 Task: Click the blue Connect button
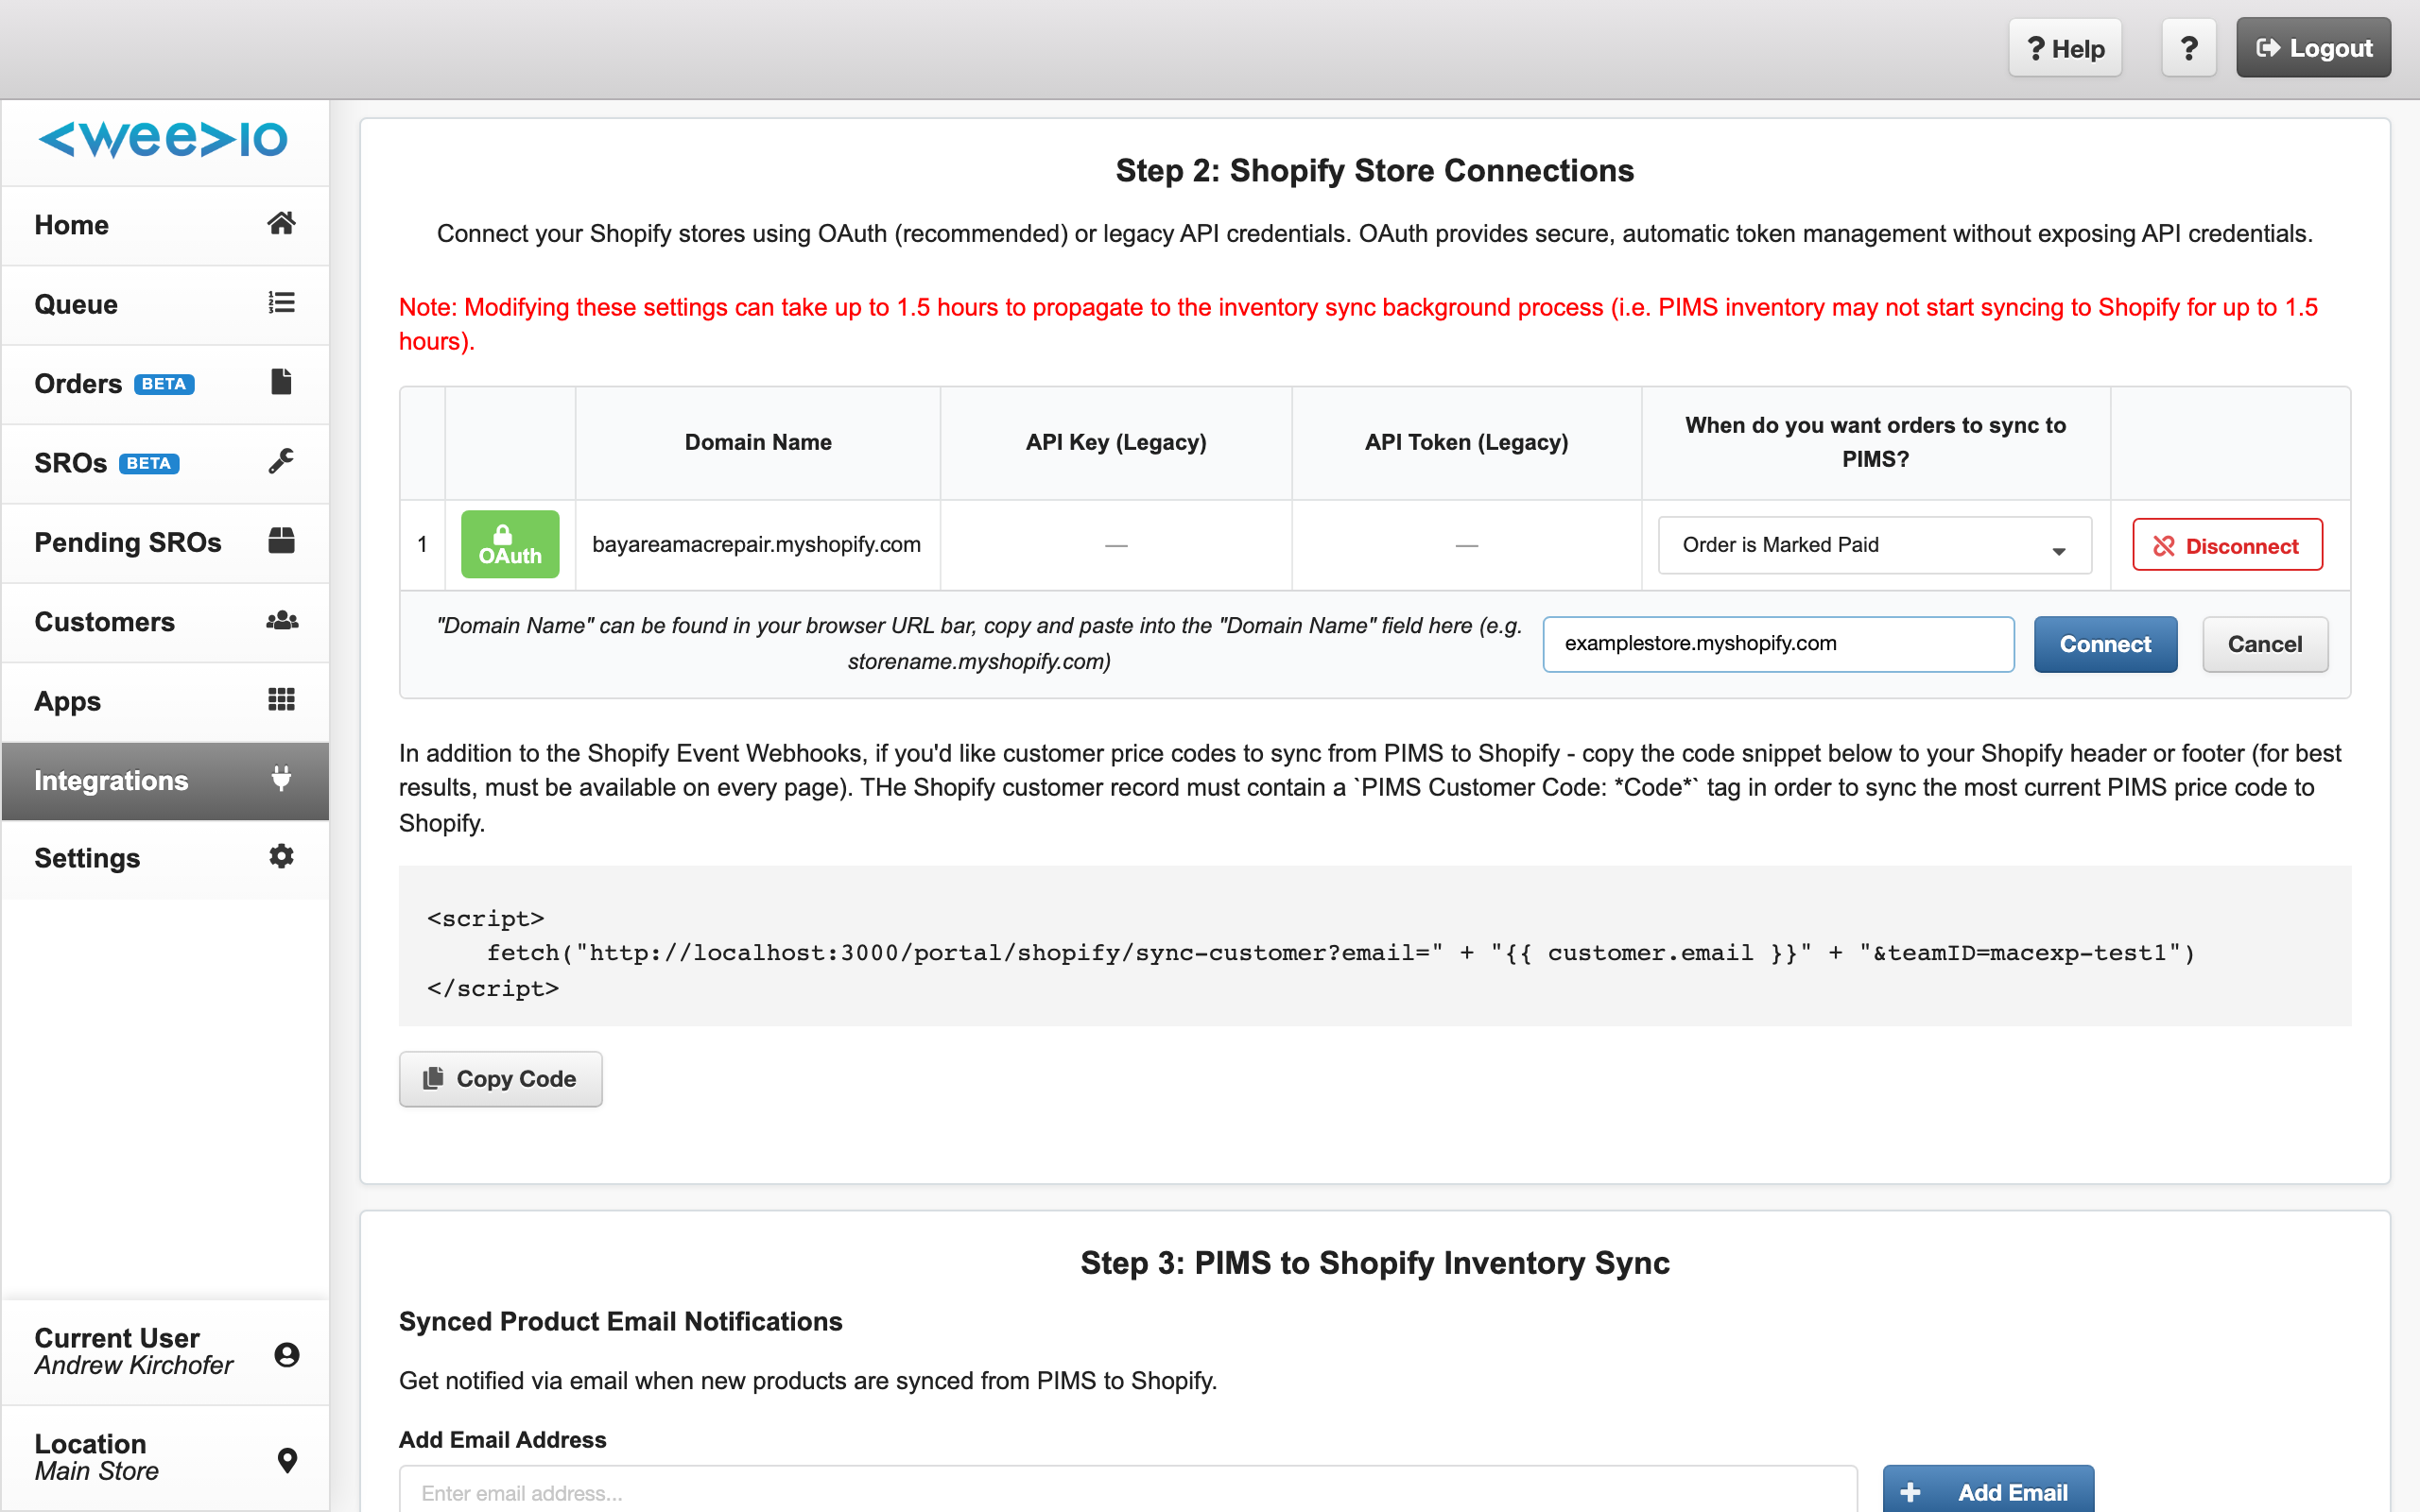coord(2105,644)
